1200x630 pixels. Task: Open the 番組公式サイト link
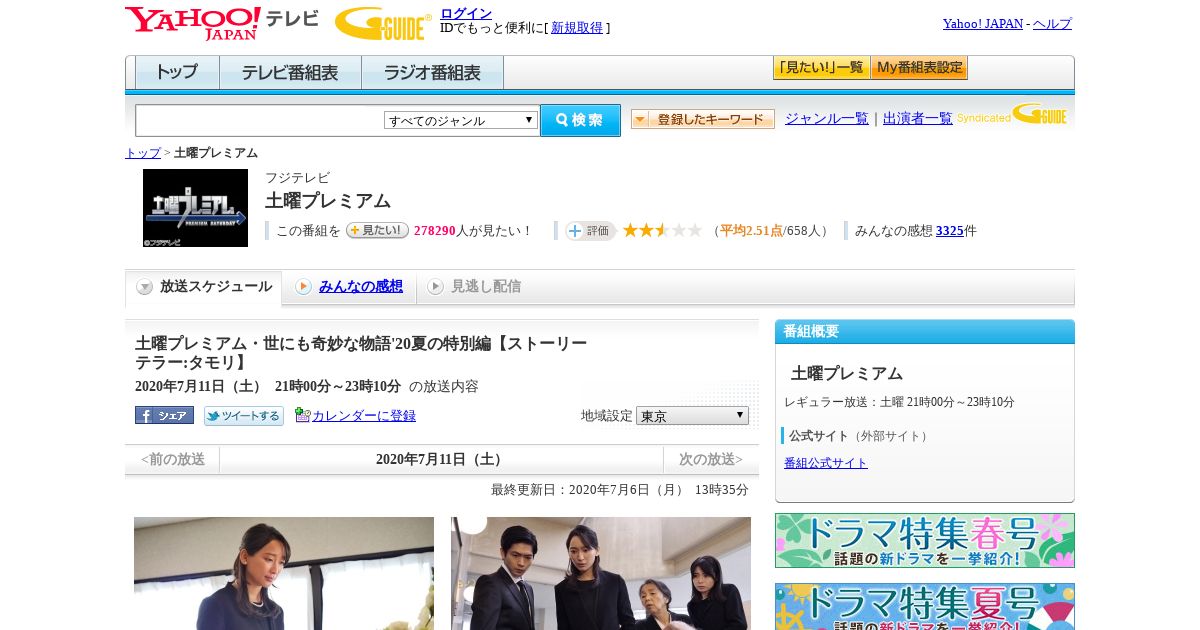tap(826, 463)
